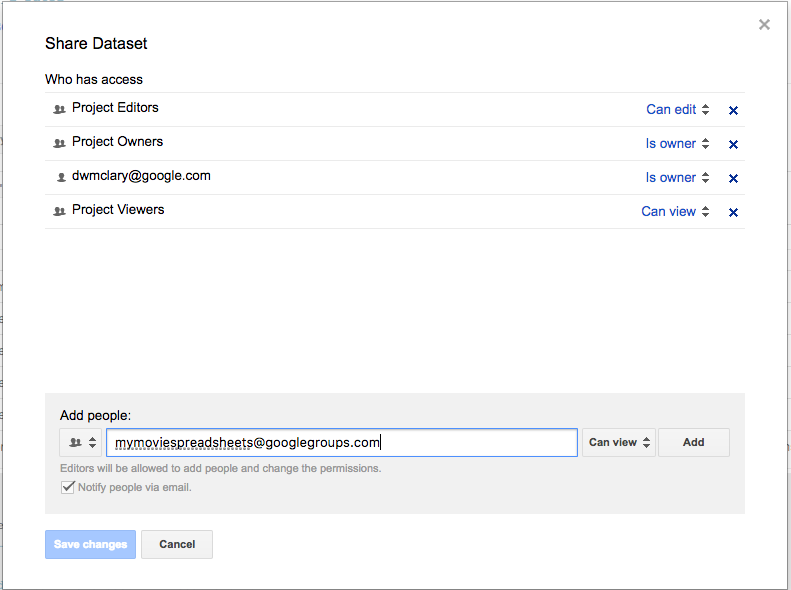Remove dwmclary@google.com access with X icon

(x=733, y=178)
